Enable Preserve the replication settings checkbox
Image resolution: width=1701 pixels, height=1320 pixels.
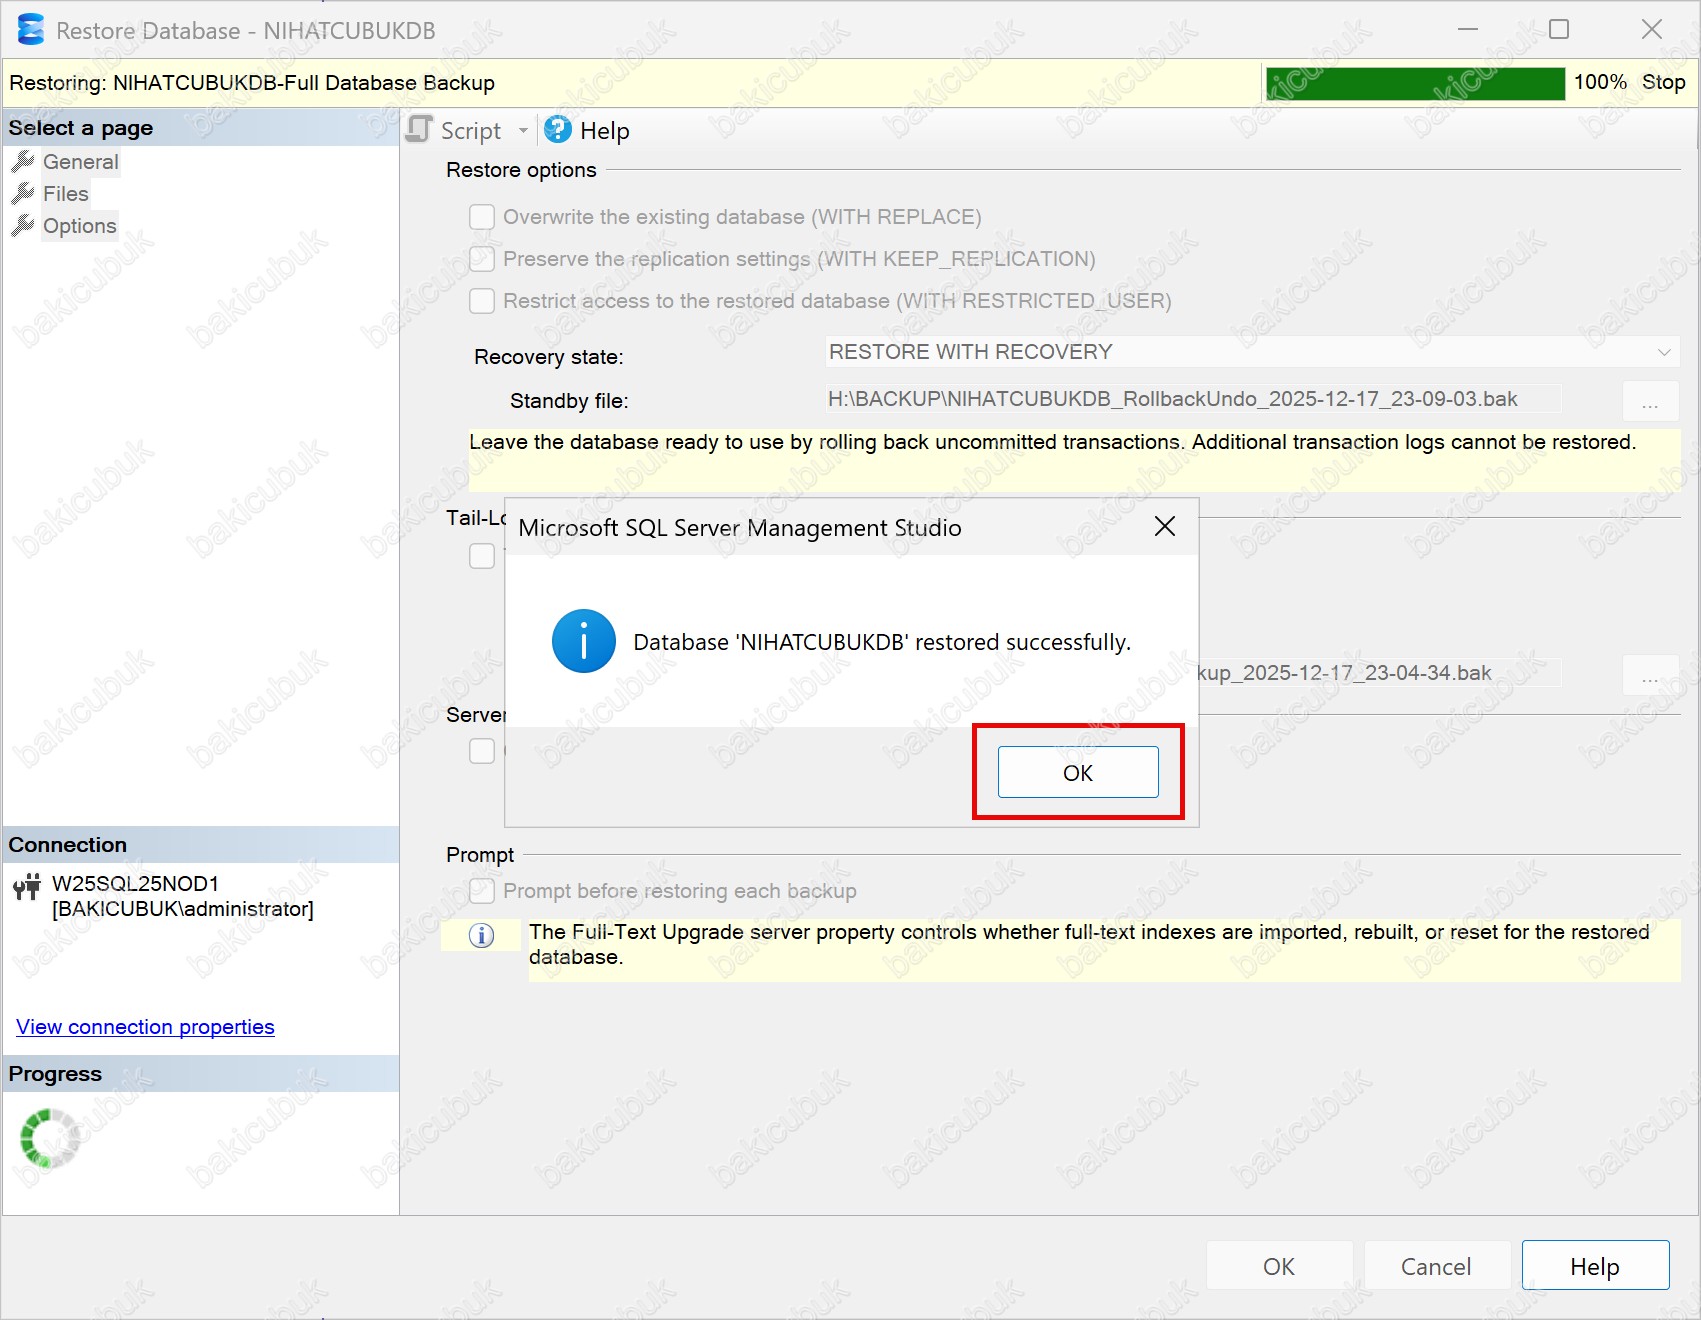(x=482, y=259)
